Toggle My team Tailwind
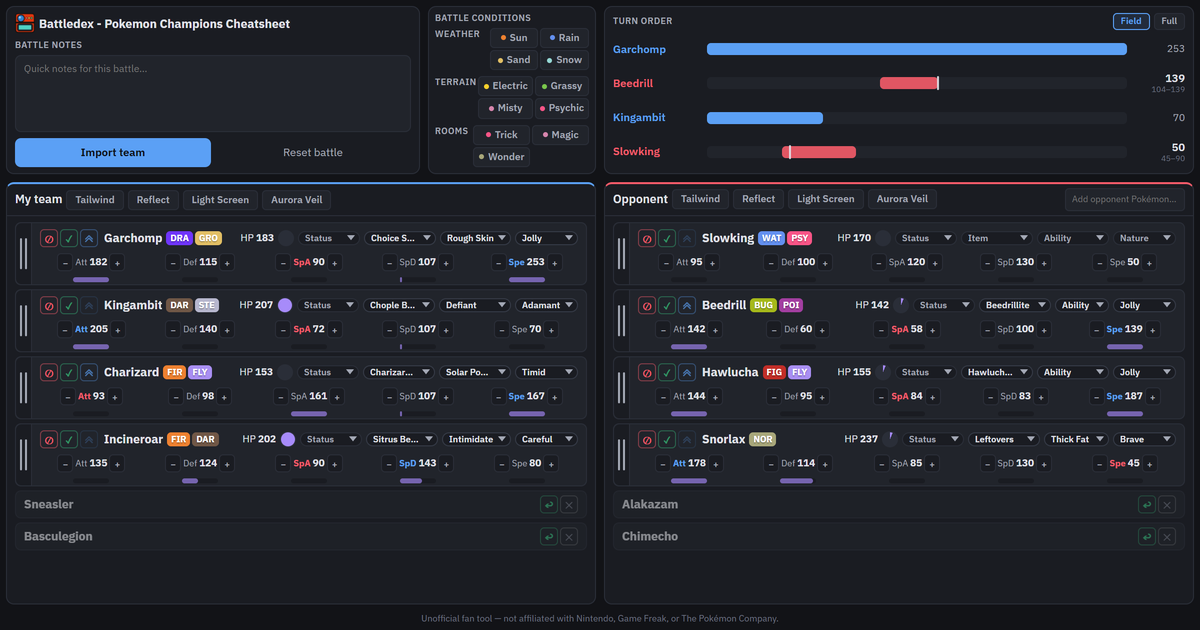 (95, 200)
